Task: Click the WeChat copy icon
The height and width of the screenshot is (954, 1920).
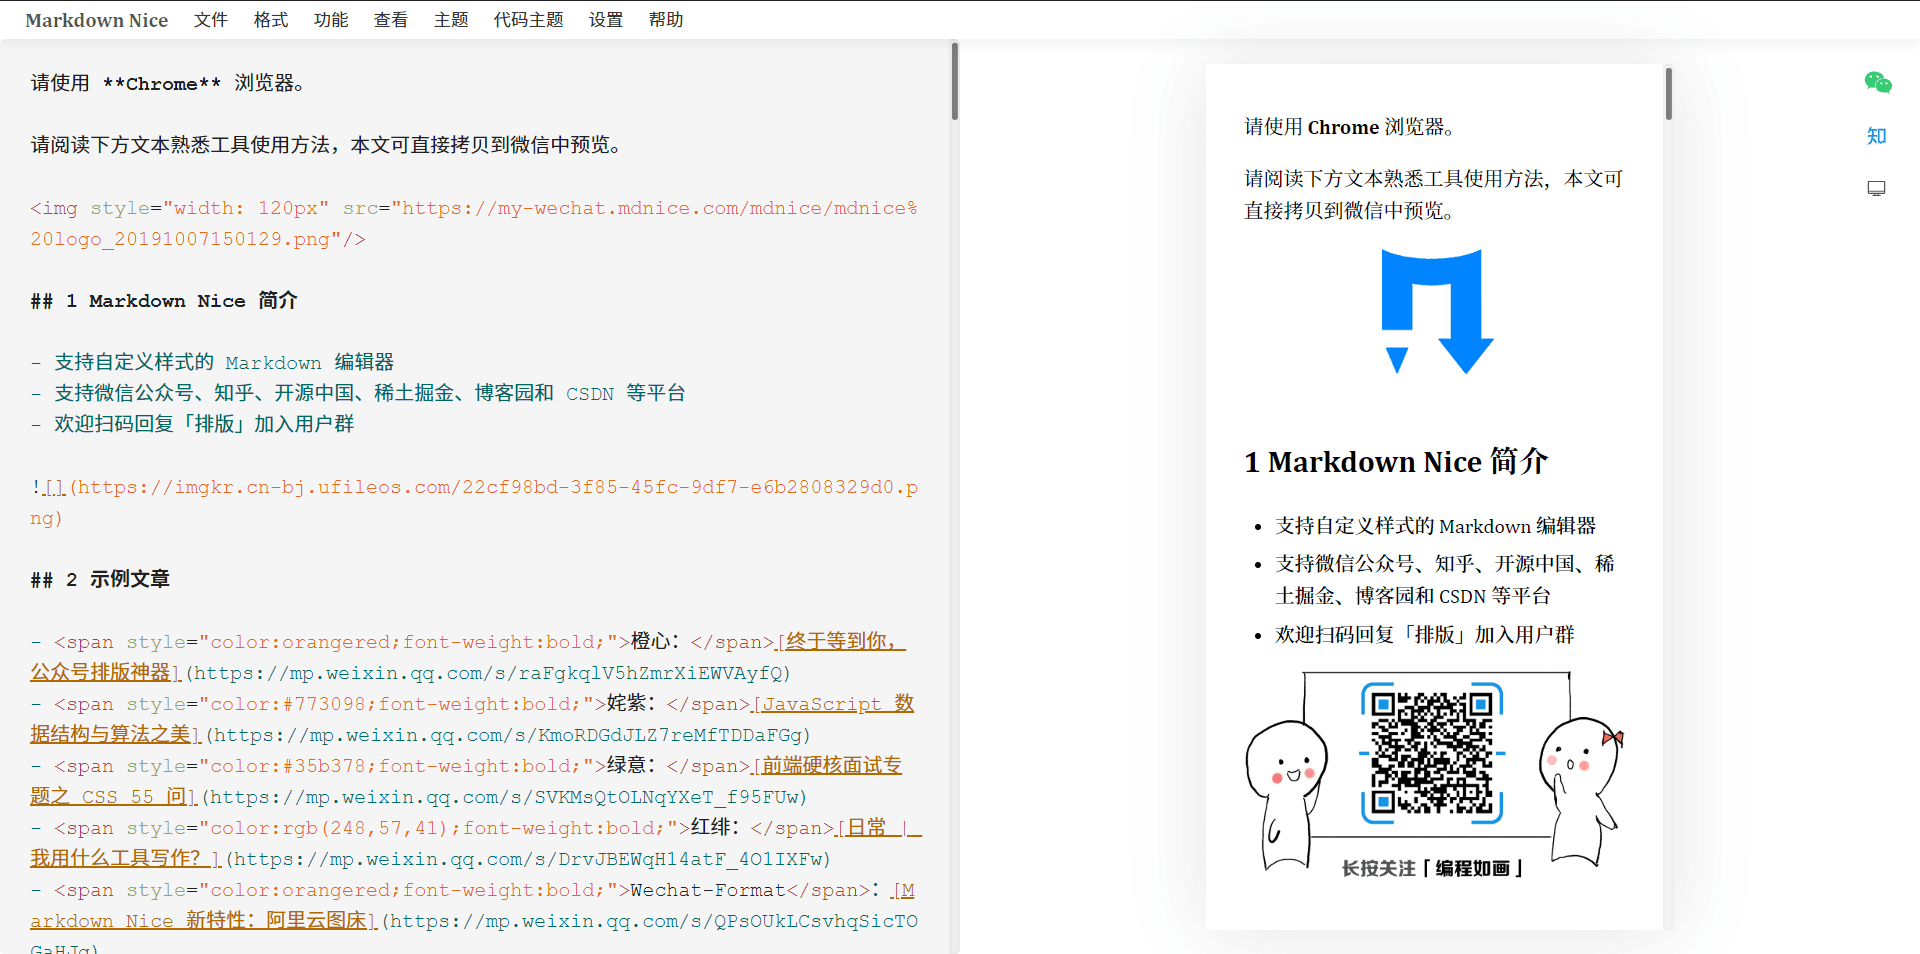Action: tap(1878, 83)
